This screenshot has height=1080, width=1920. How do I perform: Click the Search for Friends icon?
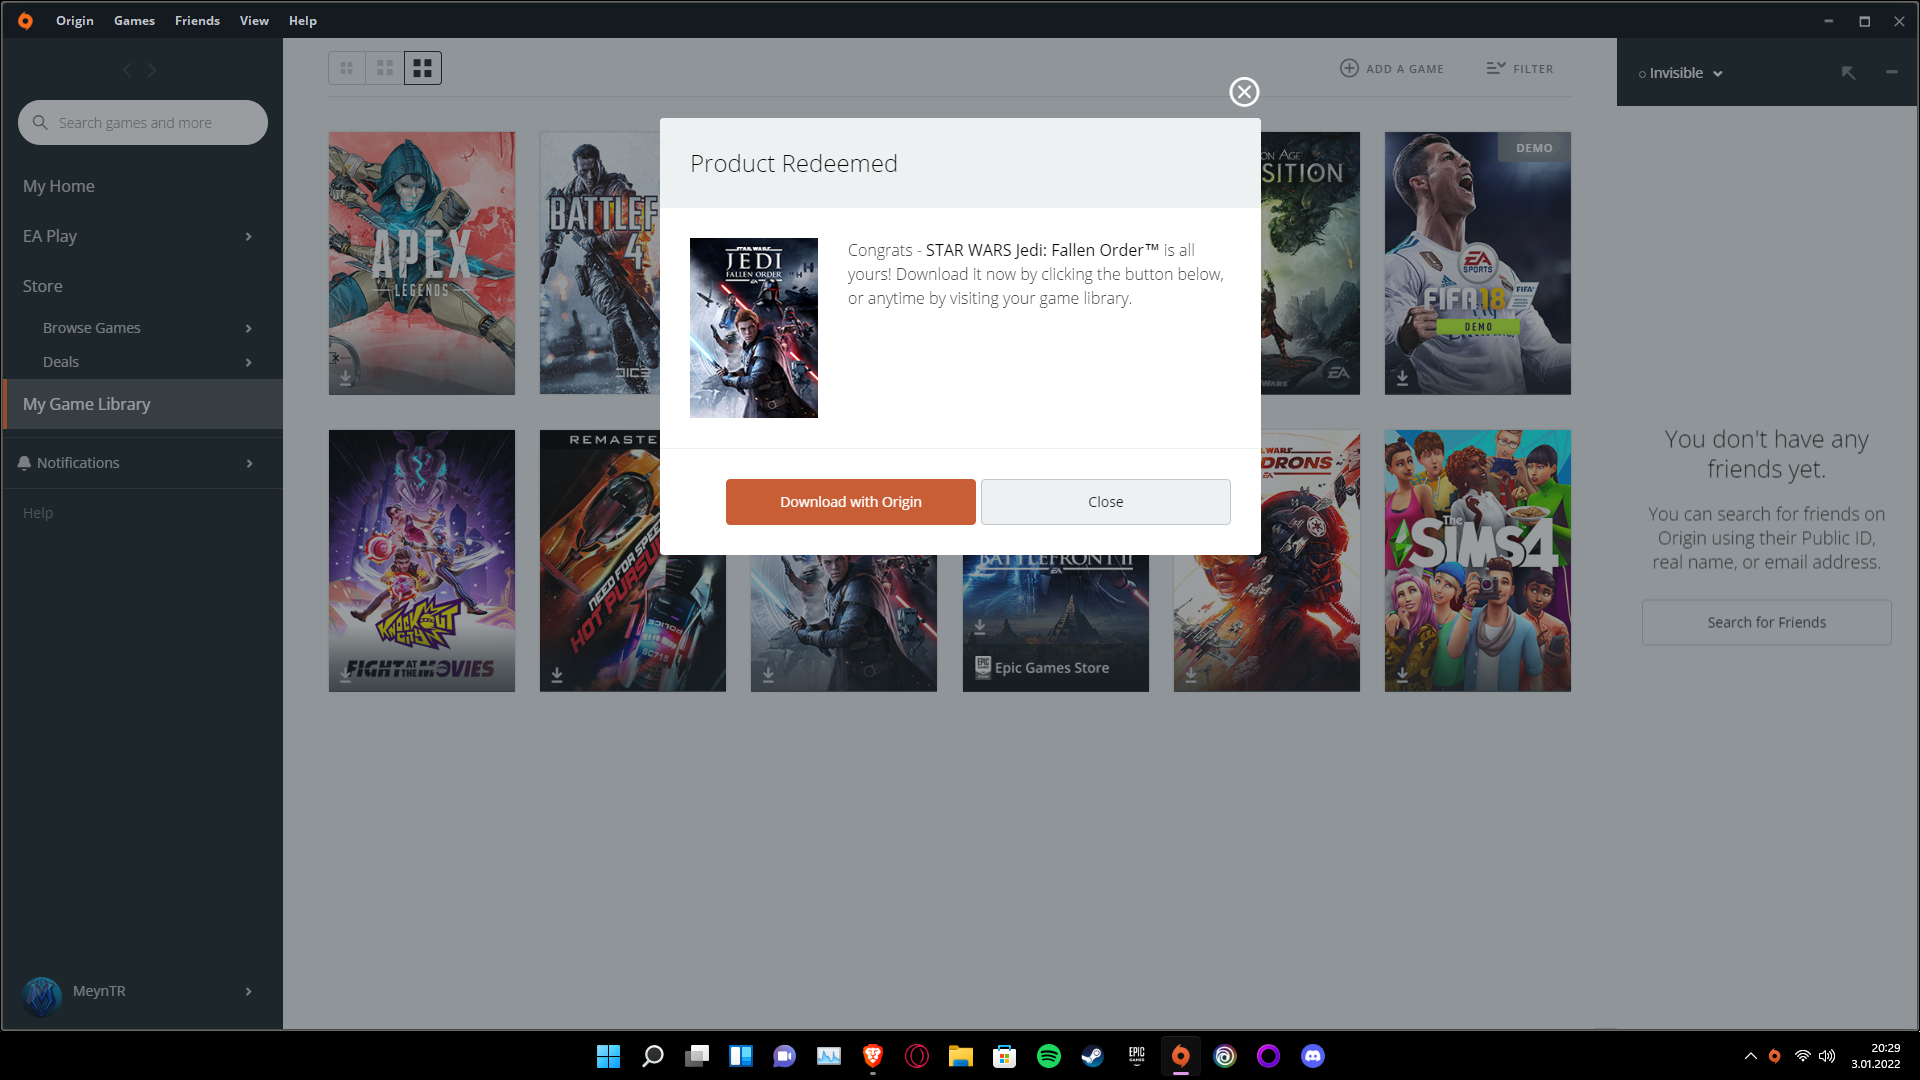(x=1766, y=621)
